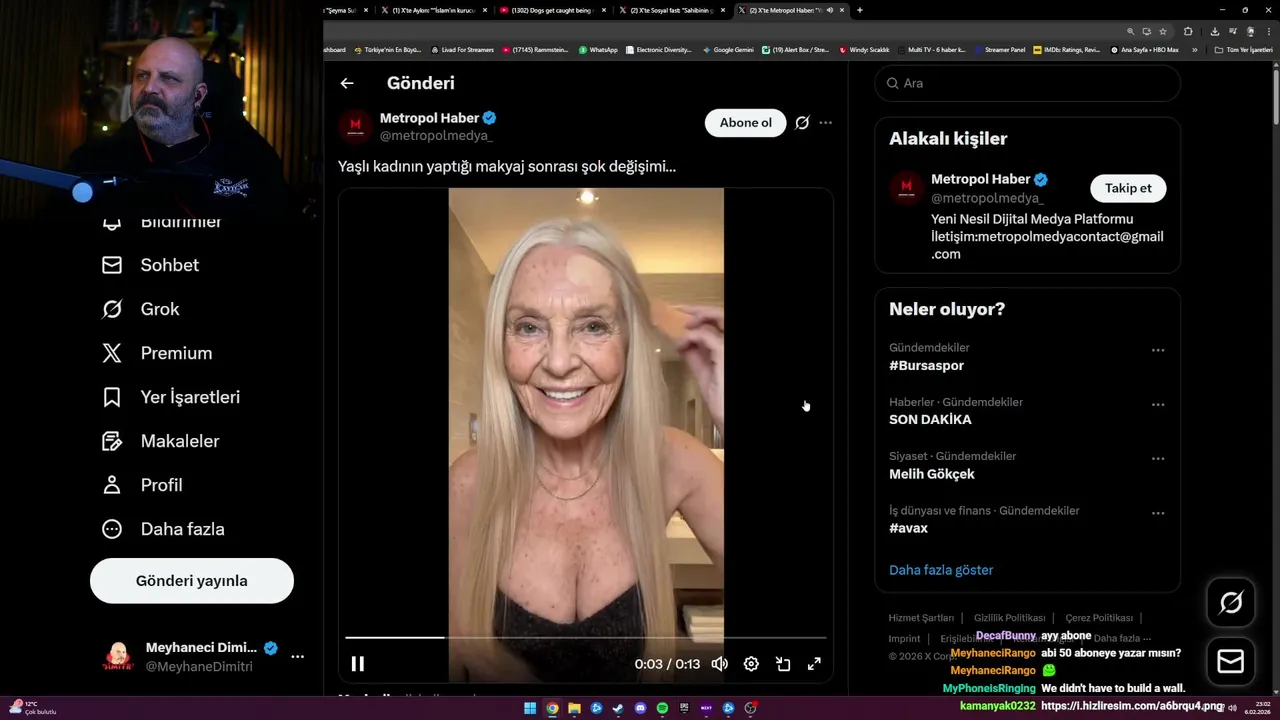
Task: Open Discord from taskbar
Action: coord(640,708)
